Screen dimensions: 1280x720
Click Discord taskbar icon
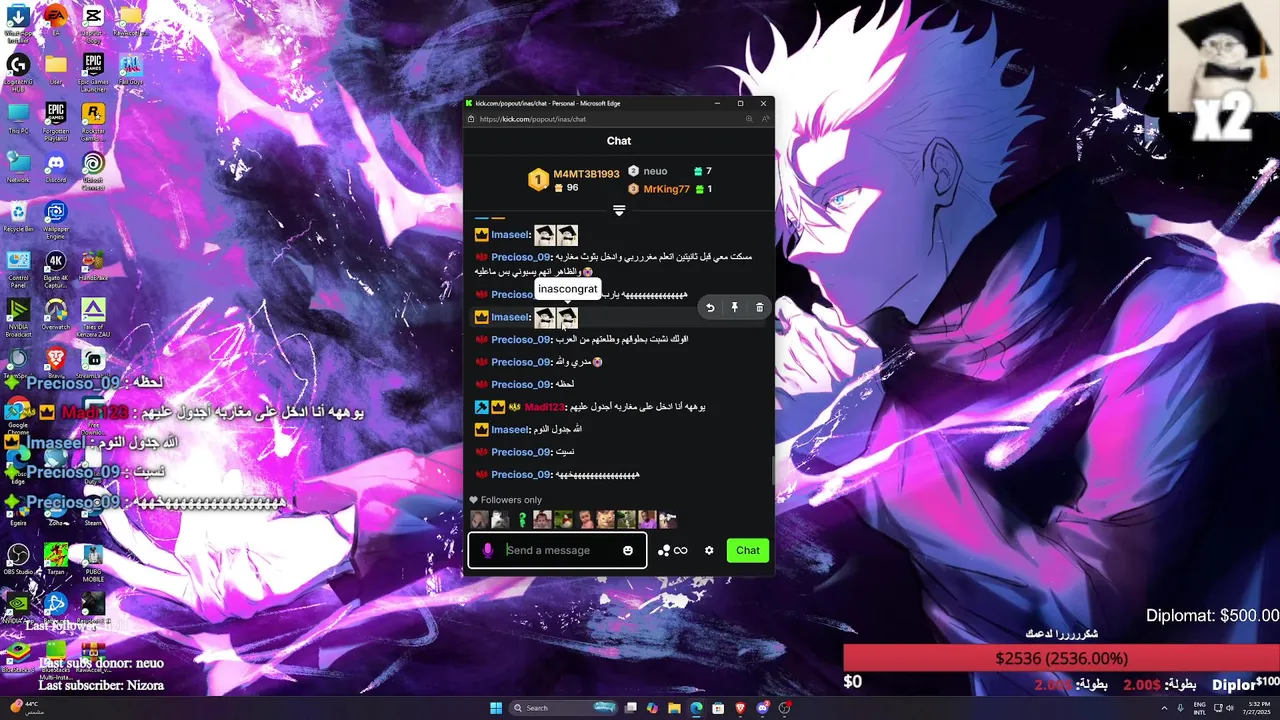pyautogui.click(x=763, y=708)
